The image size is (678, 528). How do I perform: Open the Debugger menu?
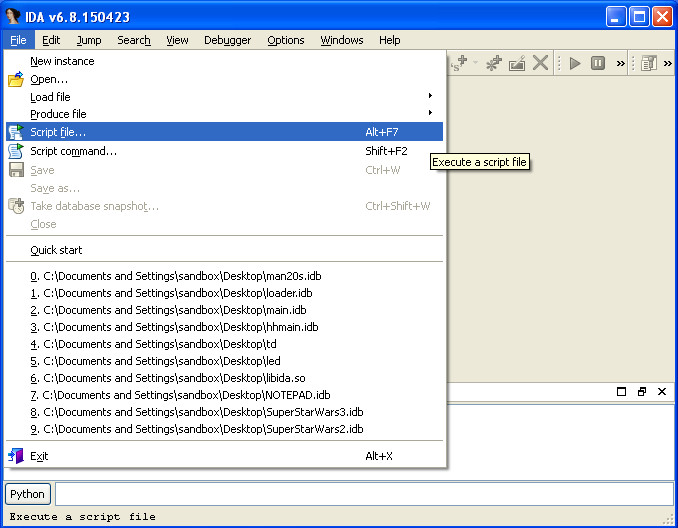[227, 40]
